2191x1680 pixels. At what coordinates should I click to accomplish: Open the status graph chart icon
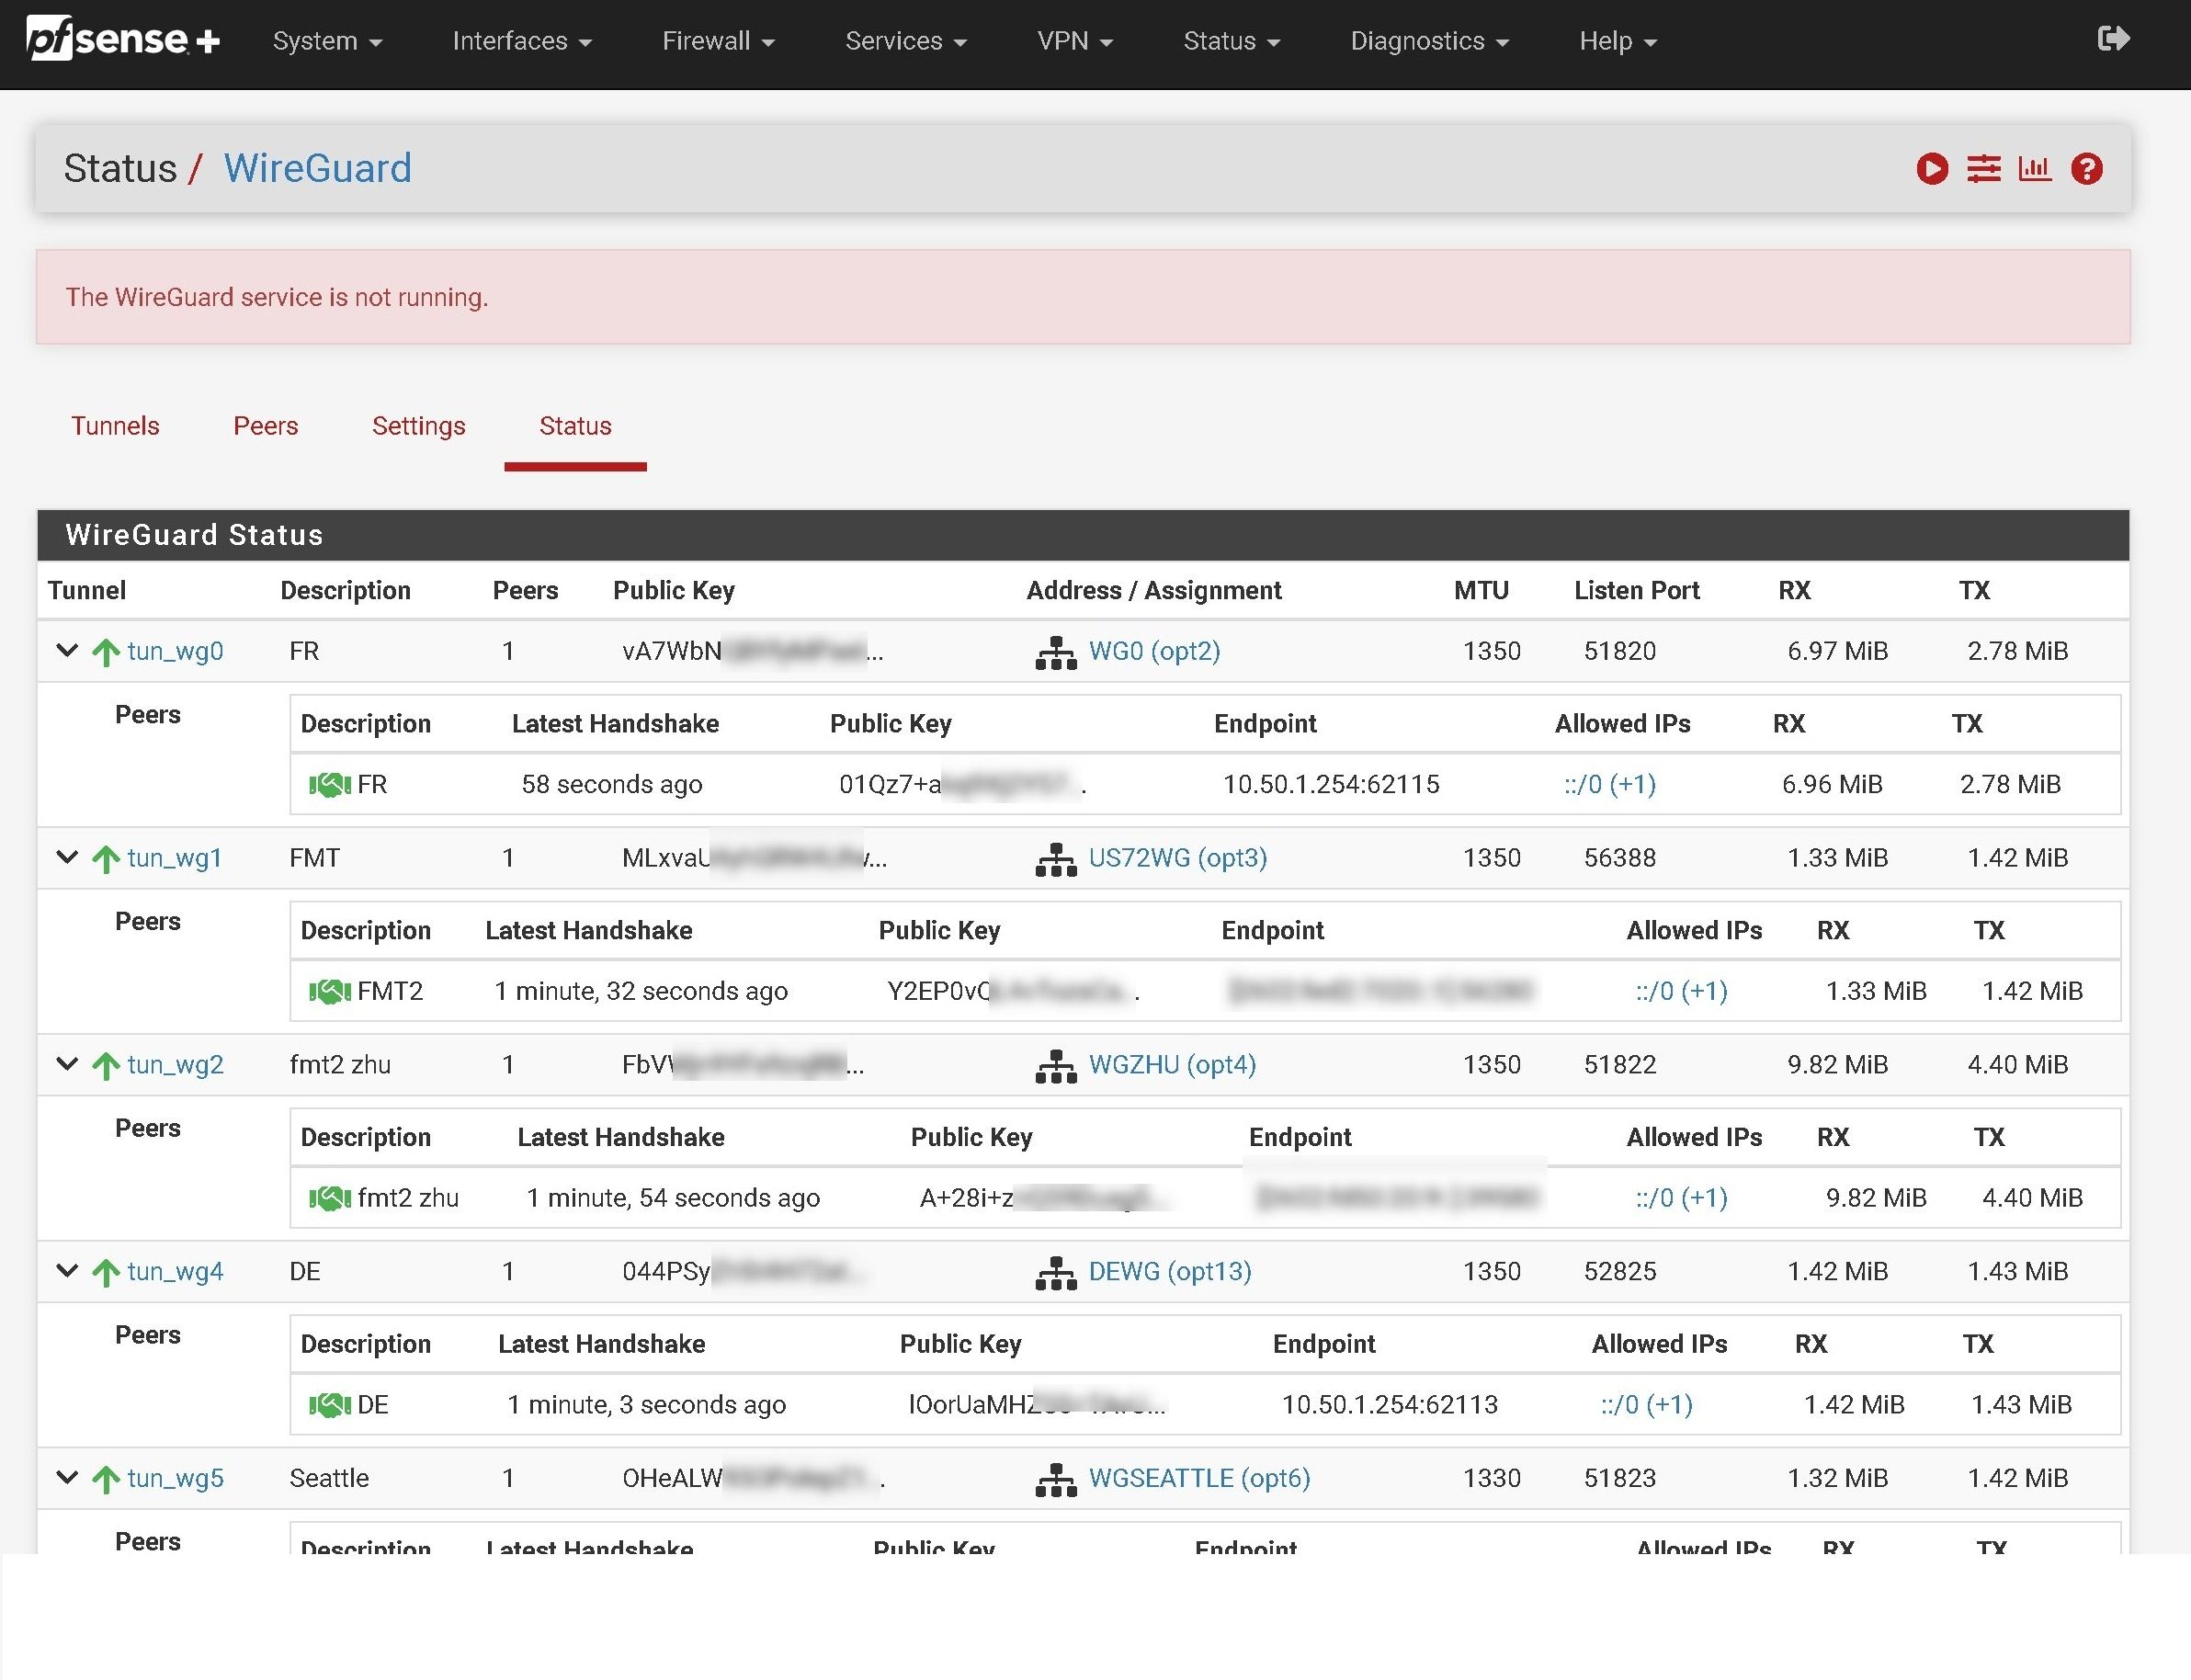click(x=2034, y=169)
